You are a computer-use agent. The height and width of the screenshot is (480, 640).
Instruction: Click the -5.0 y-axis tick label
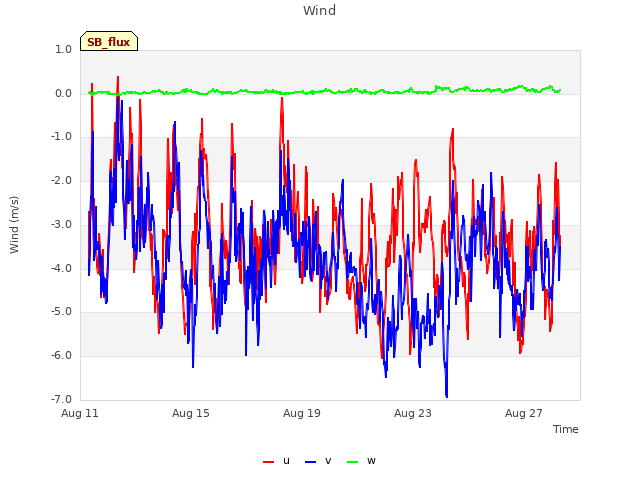click(x=62, y=312)
